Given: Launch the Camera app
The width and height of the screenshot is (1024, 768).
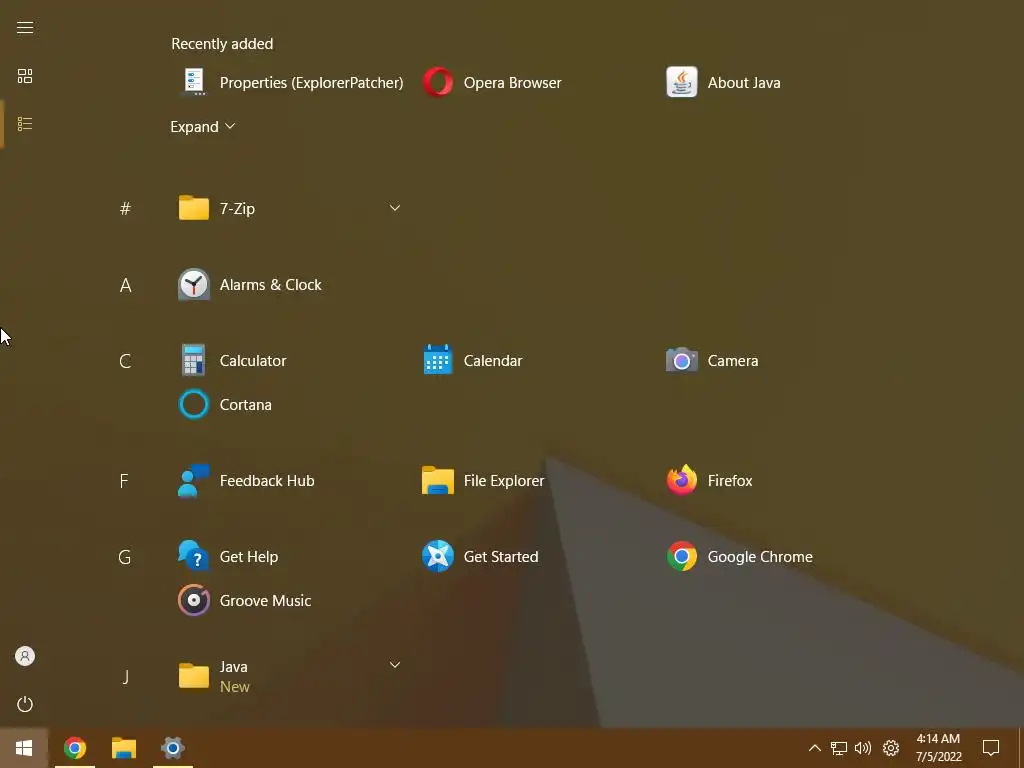Looking at the screenshot, I should click(712, 360).
